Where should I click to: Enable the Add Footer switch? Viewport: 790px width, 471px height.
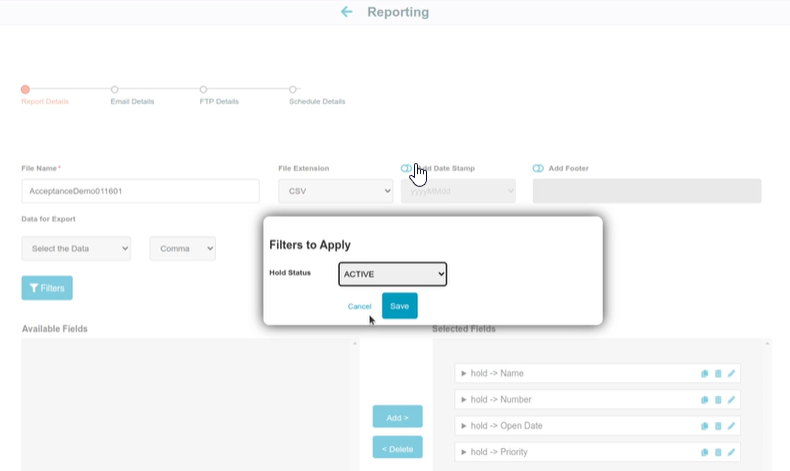[538, 168]
